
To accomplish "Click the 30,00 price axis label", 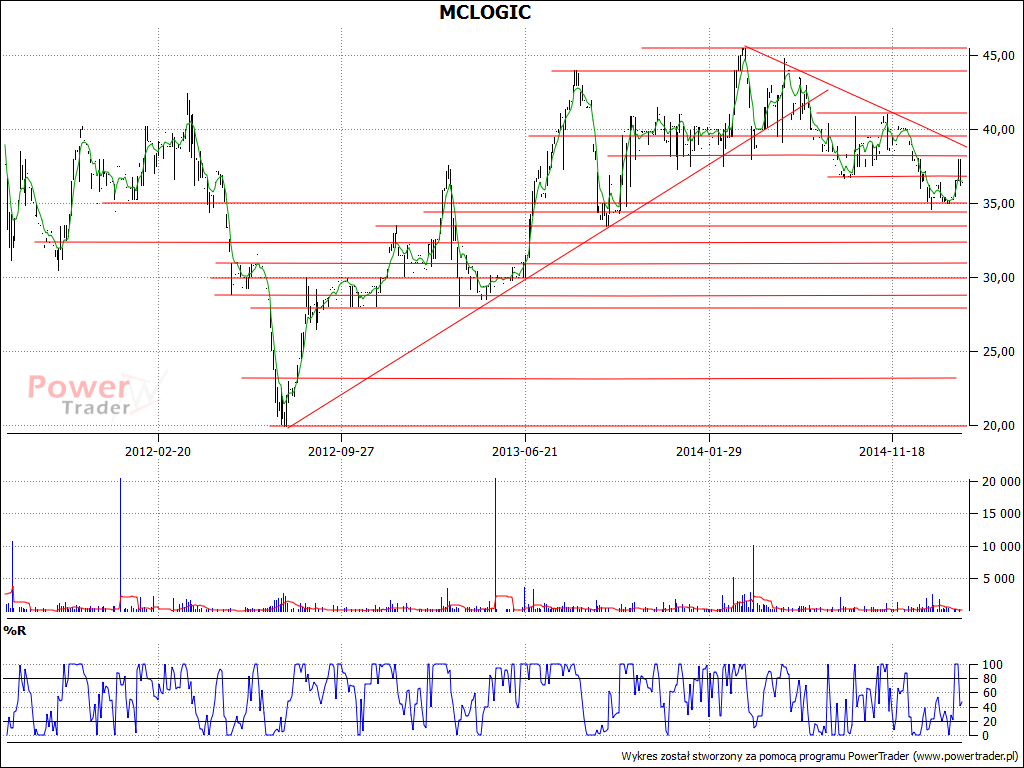I will click(999, 278).
